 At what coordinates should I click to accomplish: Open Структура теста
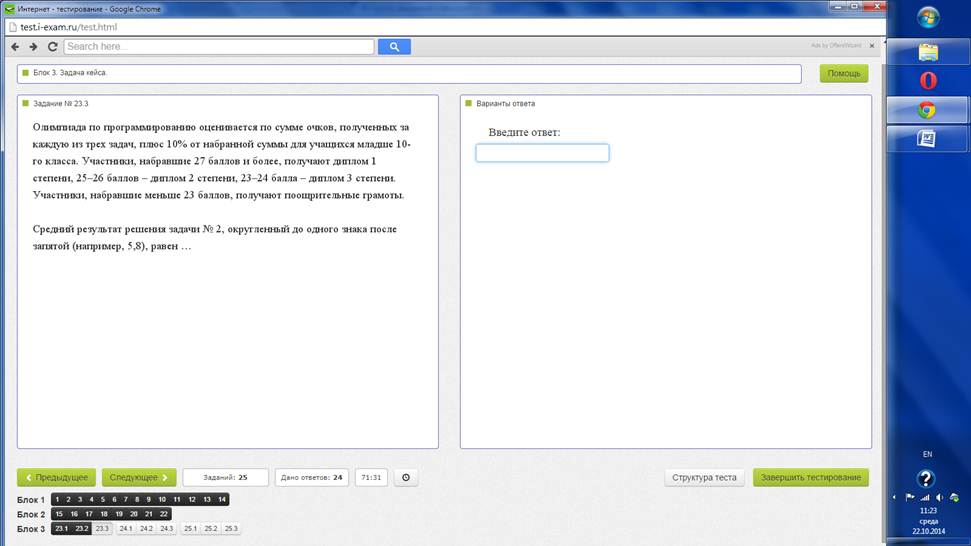(704, 477)
